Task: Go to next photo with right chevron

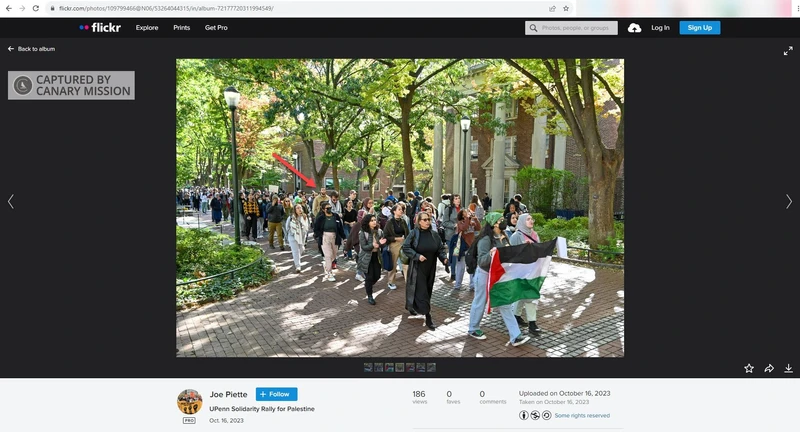Action: [789, 201]
